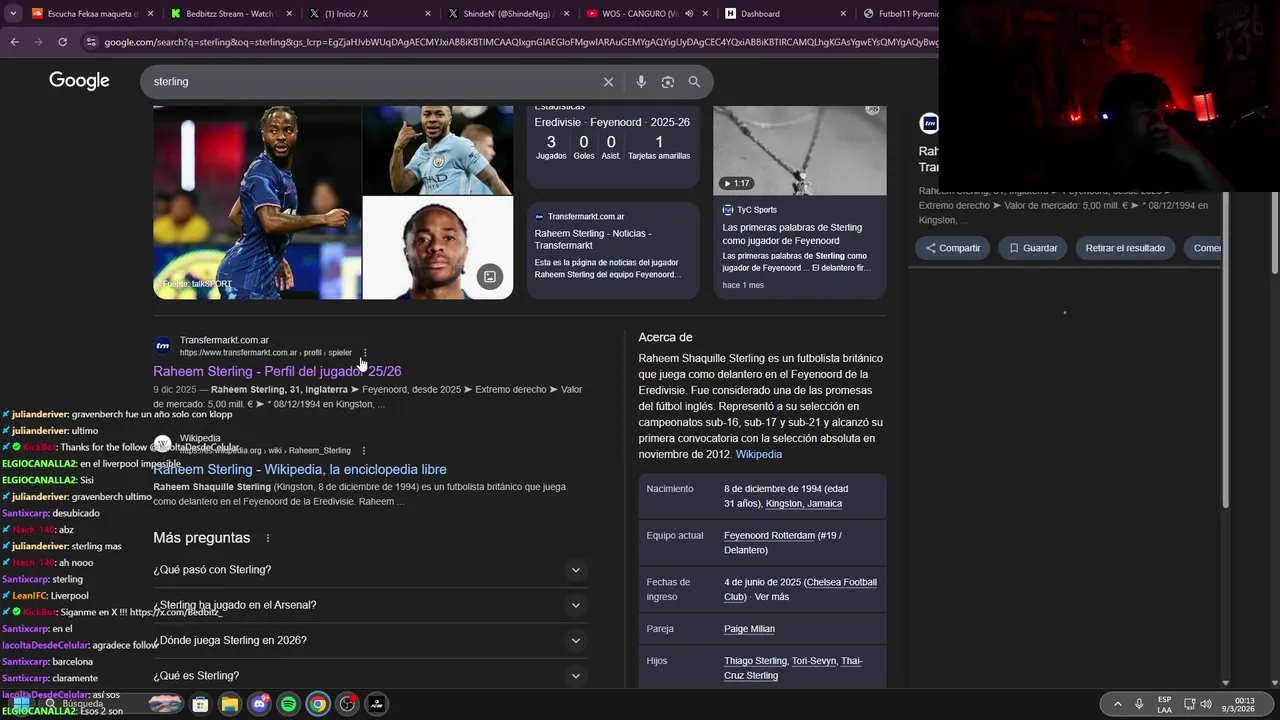This screenshot has height=720, width=1280.
Task: Open the tab search dropdown arrow
Action: [x=13, y=14]
